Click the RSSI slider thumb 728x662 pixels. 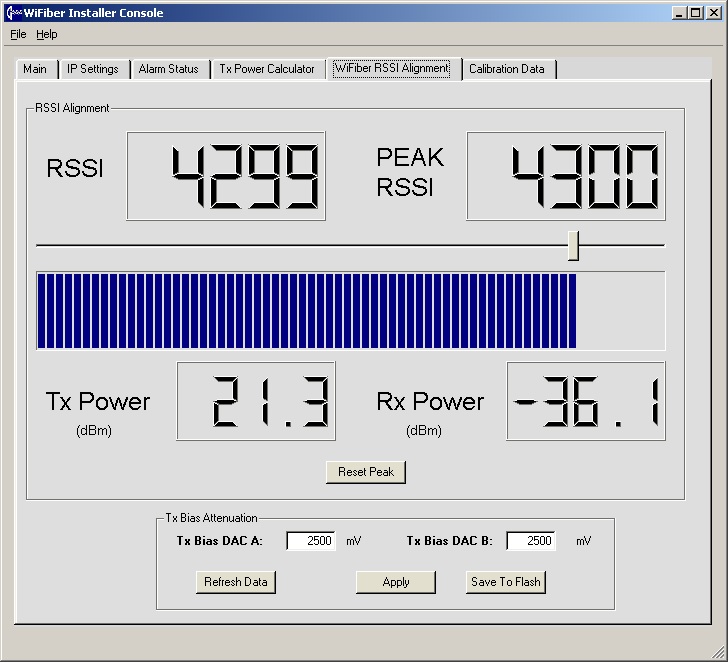click(x=573, y=246)
